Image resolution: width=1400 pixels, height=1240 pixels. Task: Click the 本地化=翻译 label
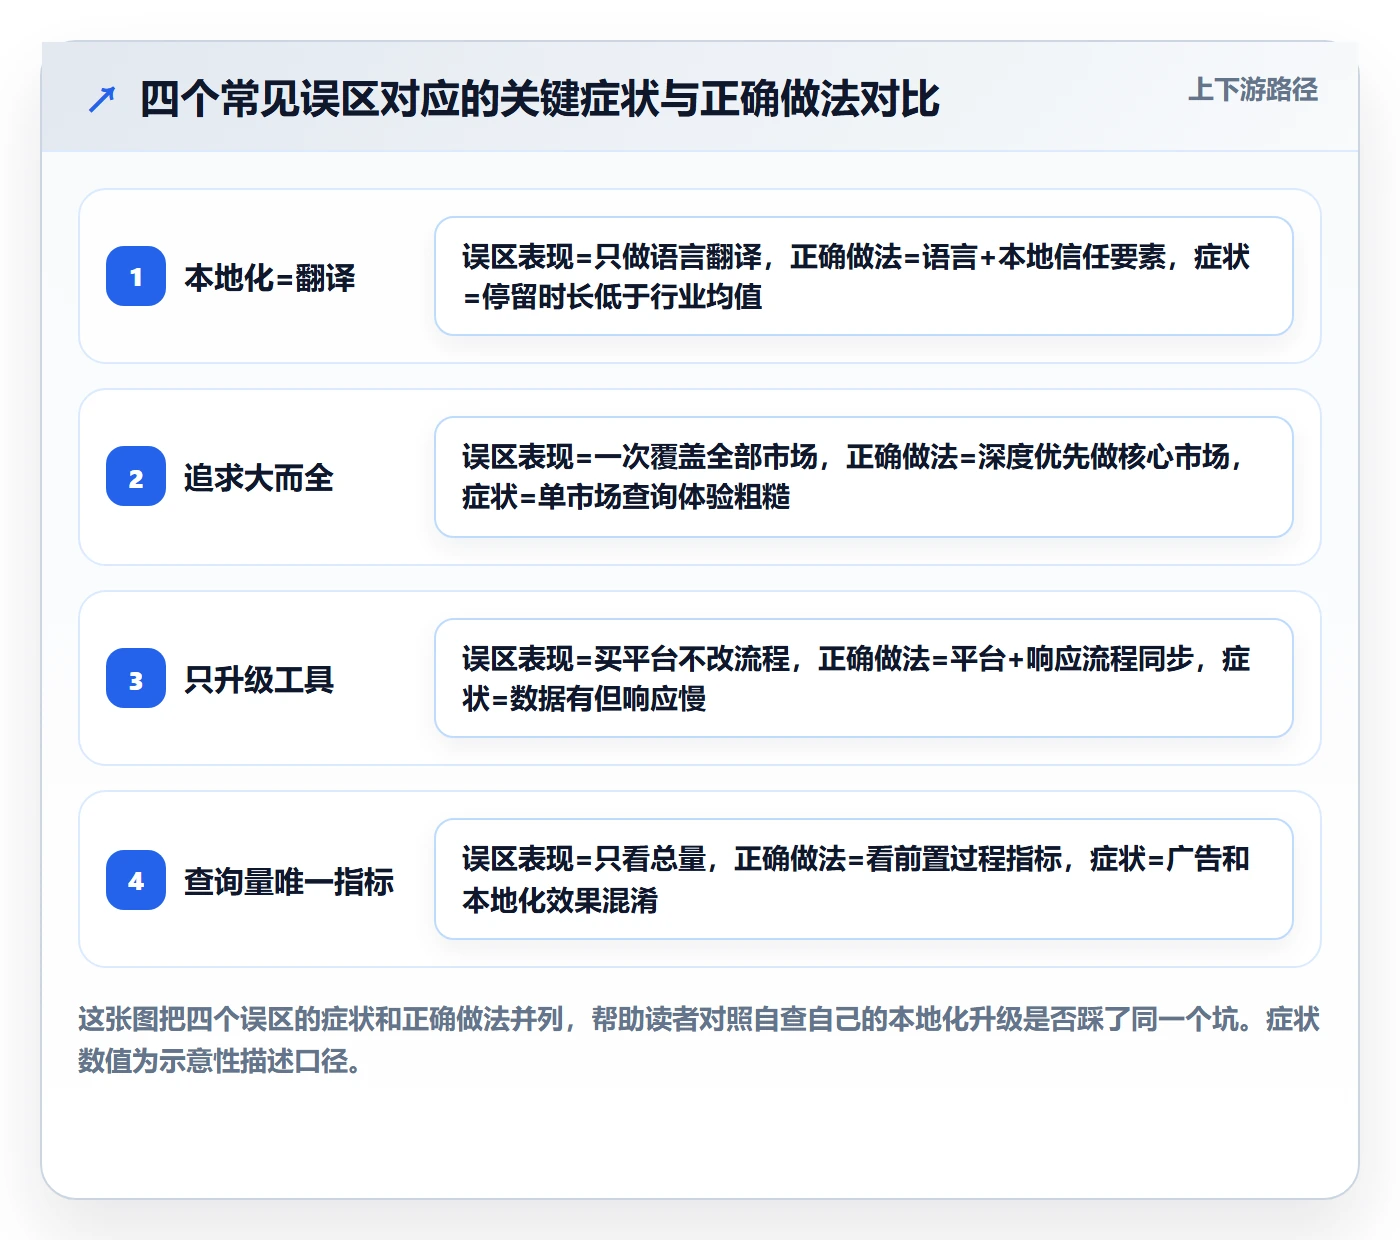point(270,277)
